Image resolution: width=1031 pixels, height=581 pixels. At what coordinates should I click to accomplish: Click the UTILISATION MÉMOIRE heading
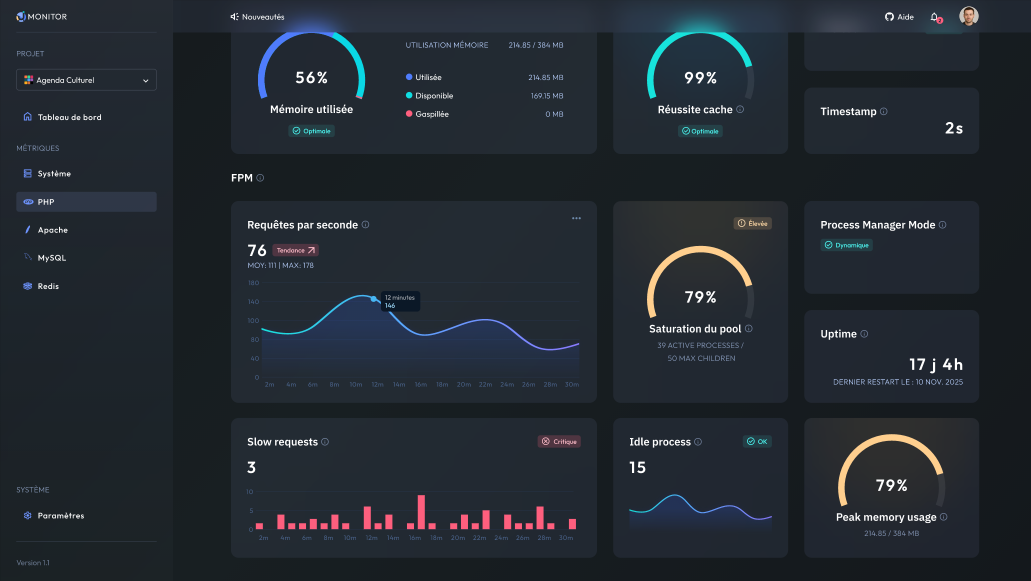(x=446, y=45)
